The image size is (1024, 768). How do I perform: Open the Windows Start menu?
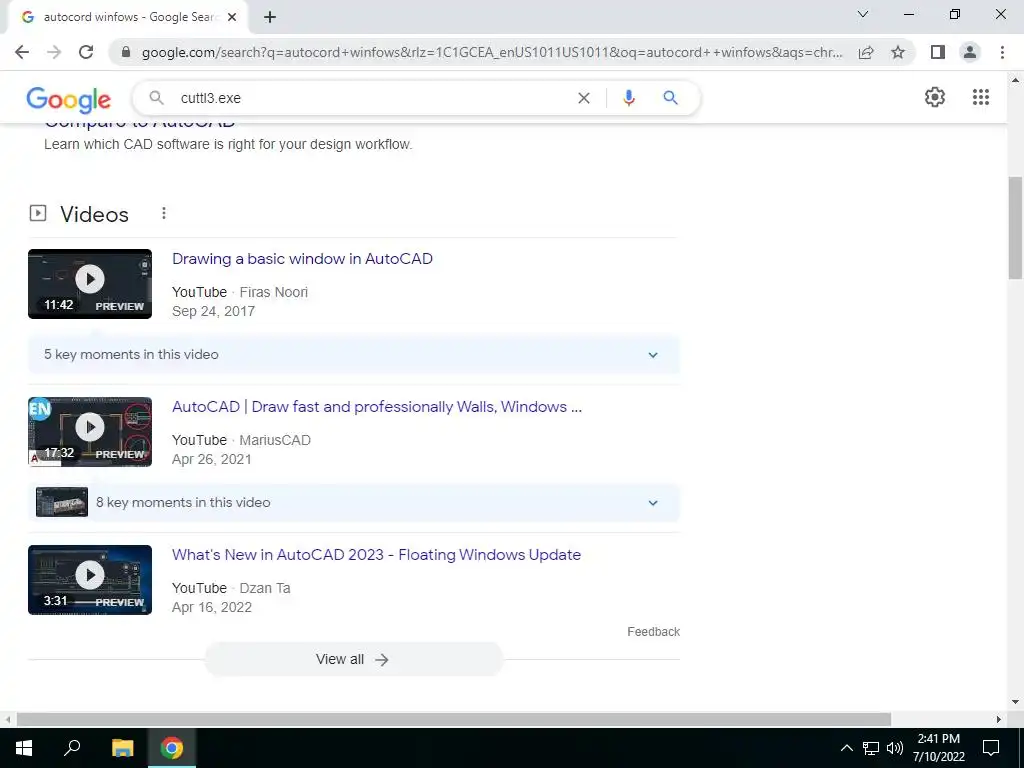[x=24, y=748]
